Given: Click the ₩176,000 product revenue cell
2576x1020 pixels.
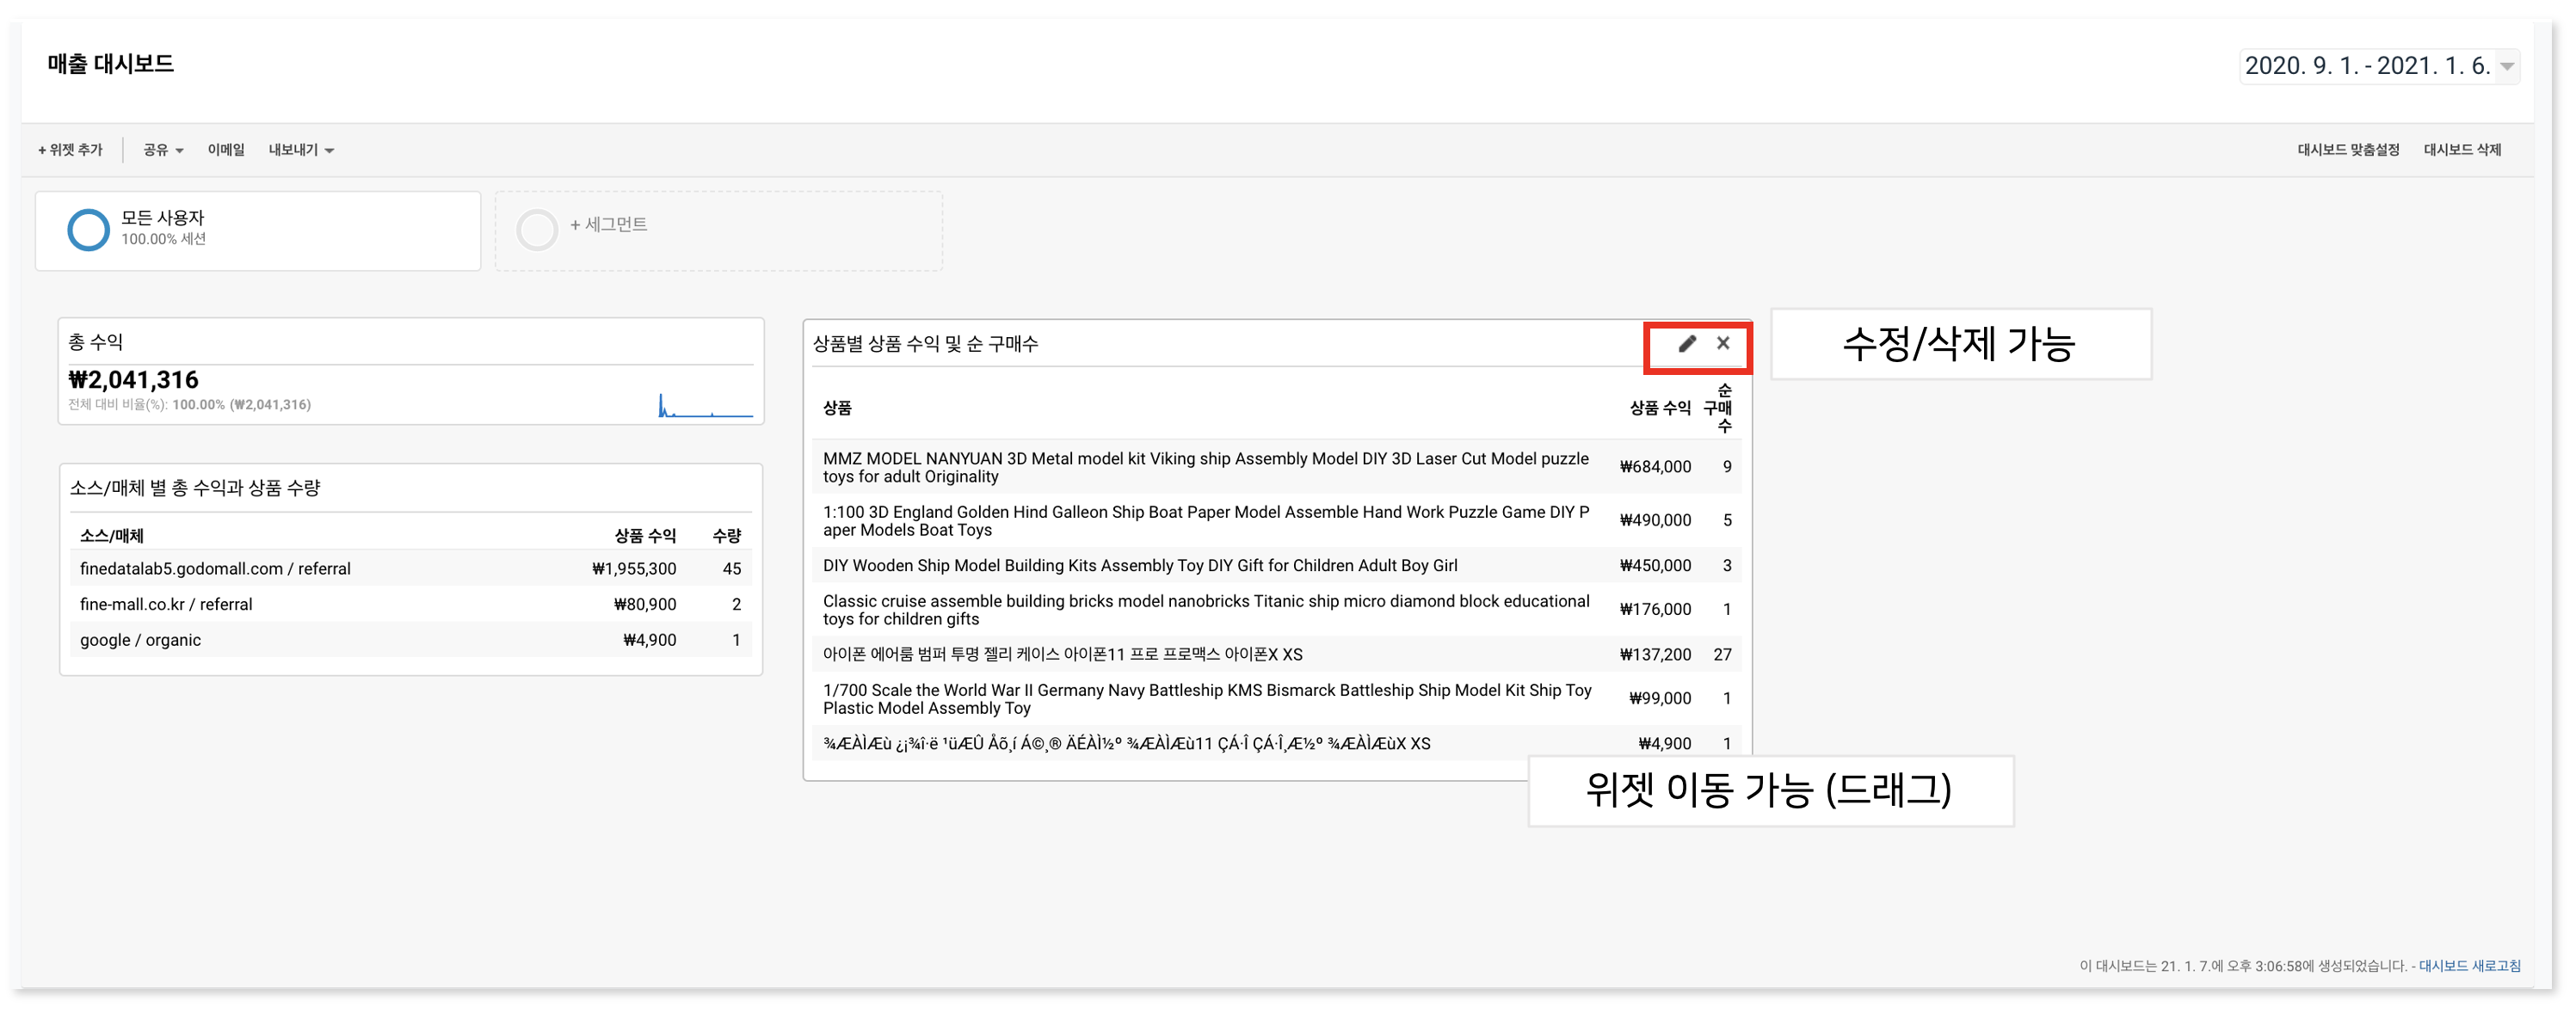Looking at the screenshot, I should pos(1655,610).
